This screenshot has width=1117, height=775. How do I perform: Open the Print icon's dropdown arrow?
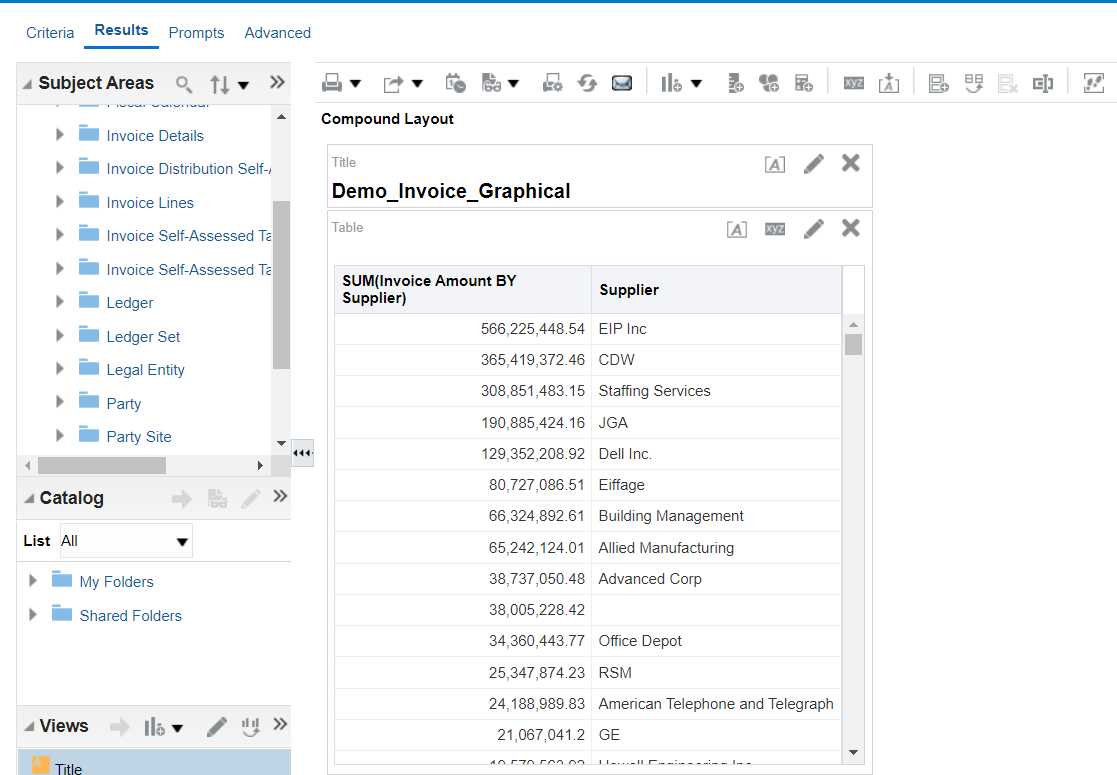[355, 84]
